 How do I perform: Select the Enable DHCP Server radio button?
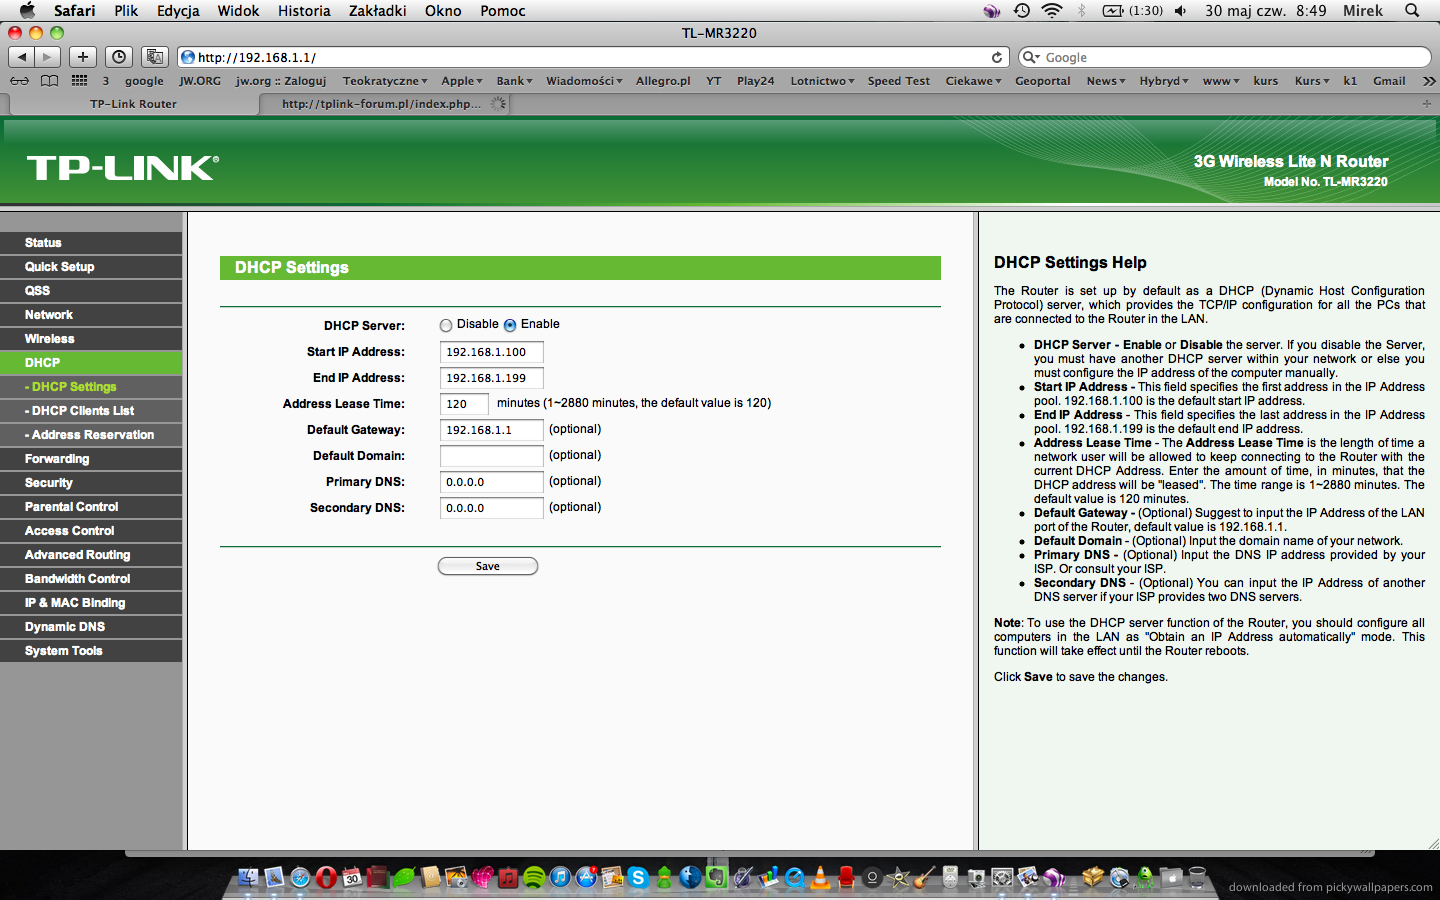510,325
